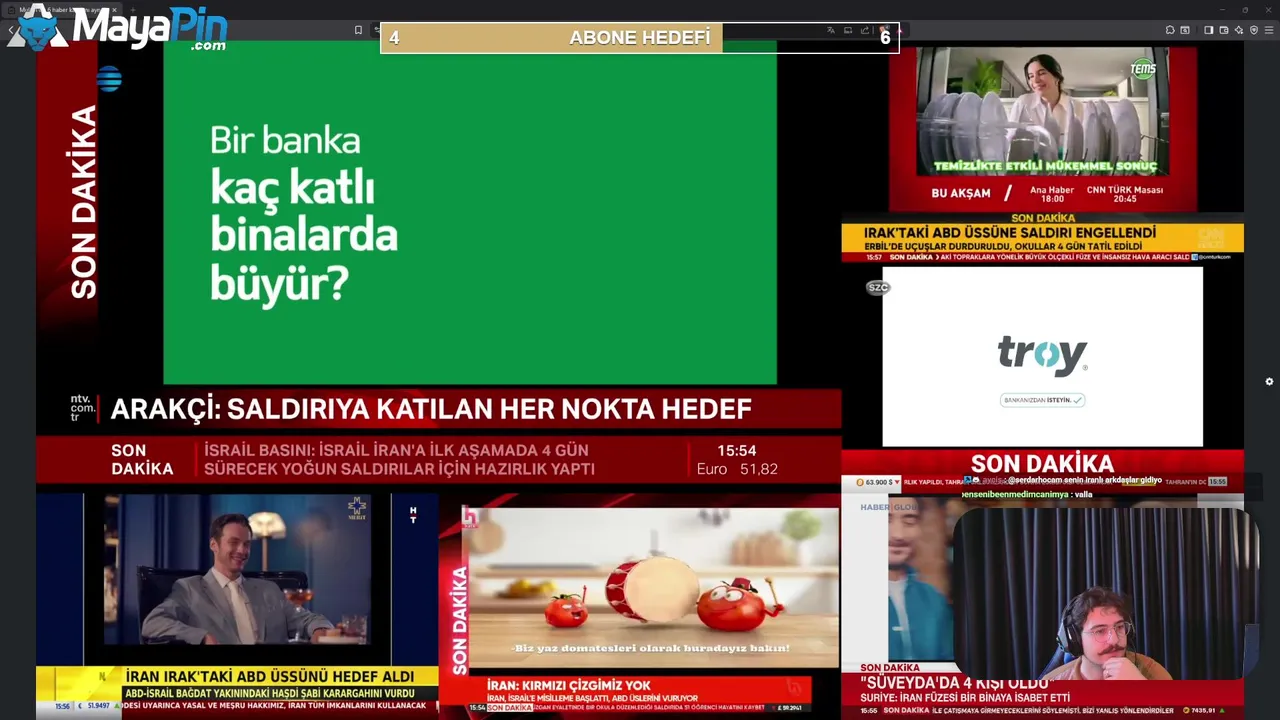Screen dimensions: 1280x720
Task: Open the browser extensions puzzle icon
Action: pyautogui.click(x=1170, y=30)
